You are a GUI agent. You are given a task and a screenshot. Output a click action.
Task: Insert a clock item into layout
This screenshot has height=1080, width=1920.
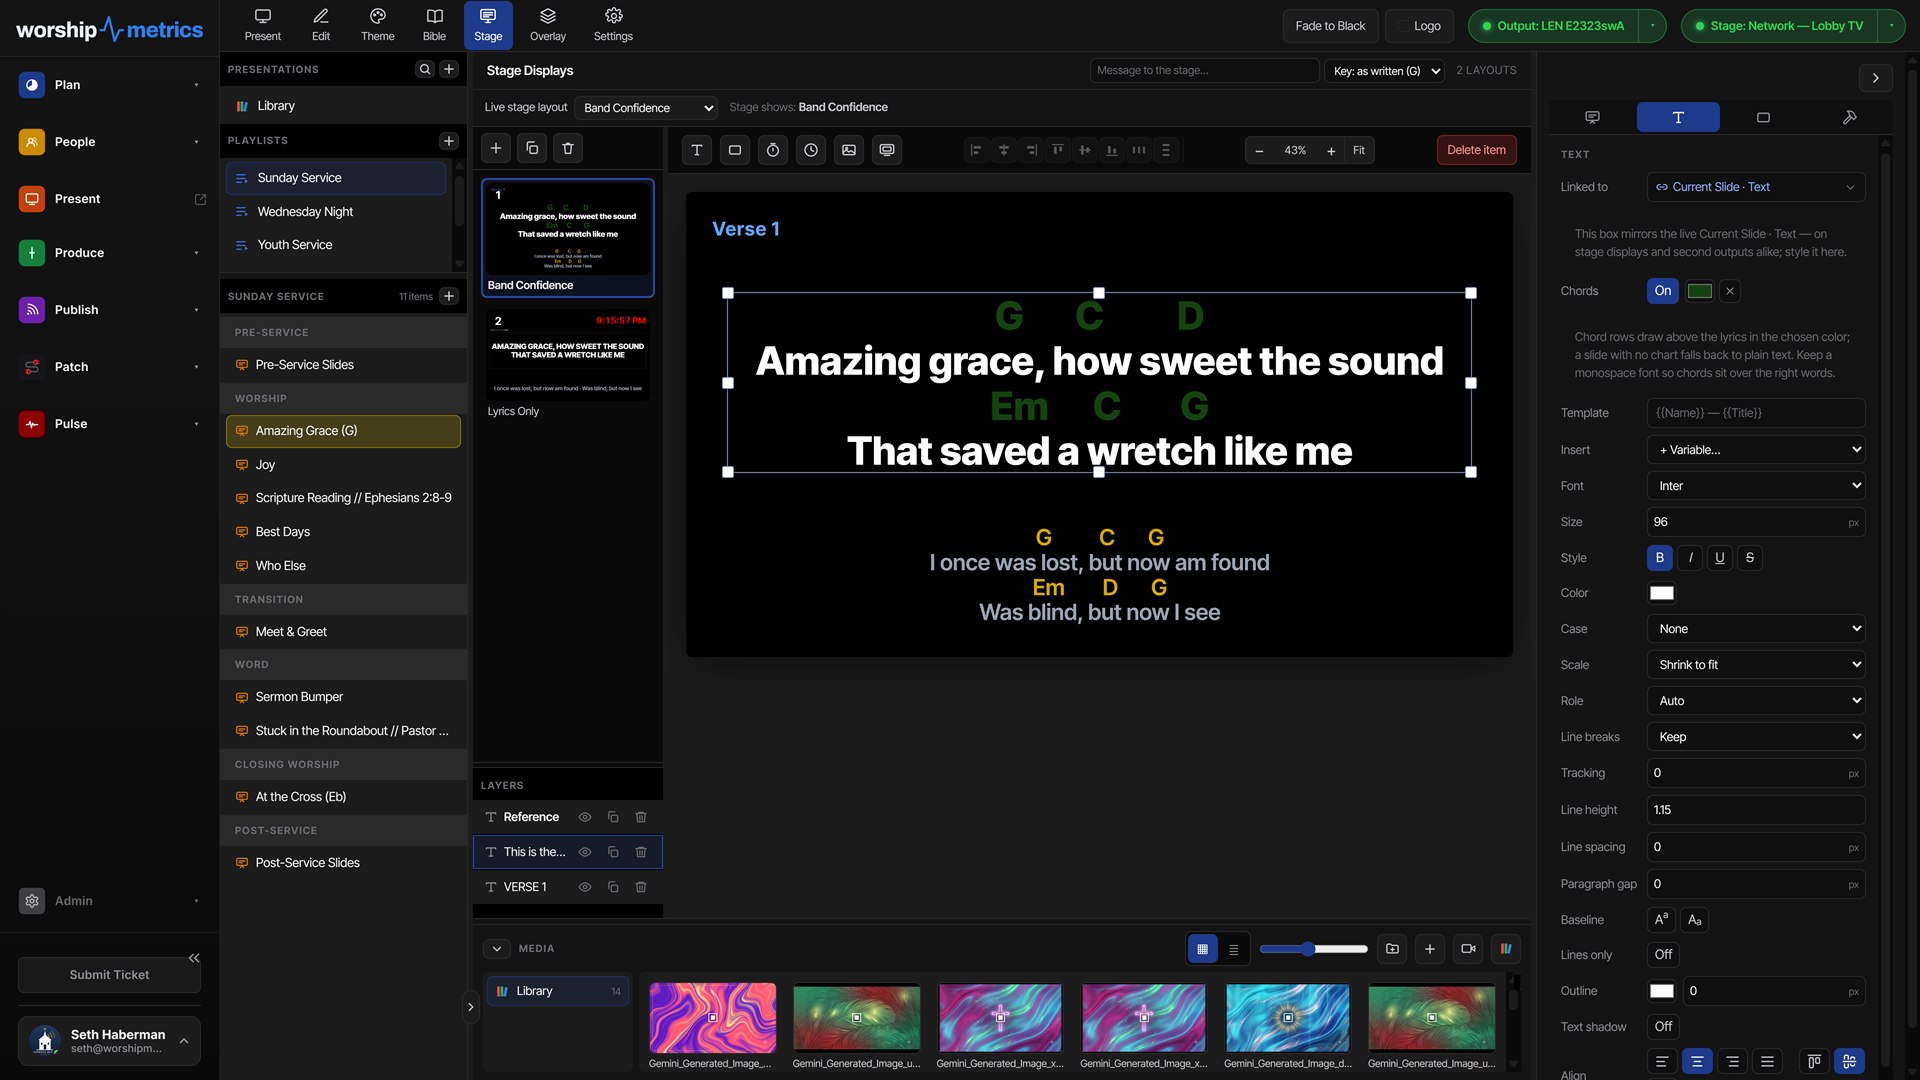pos(811,150)
